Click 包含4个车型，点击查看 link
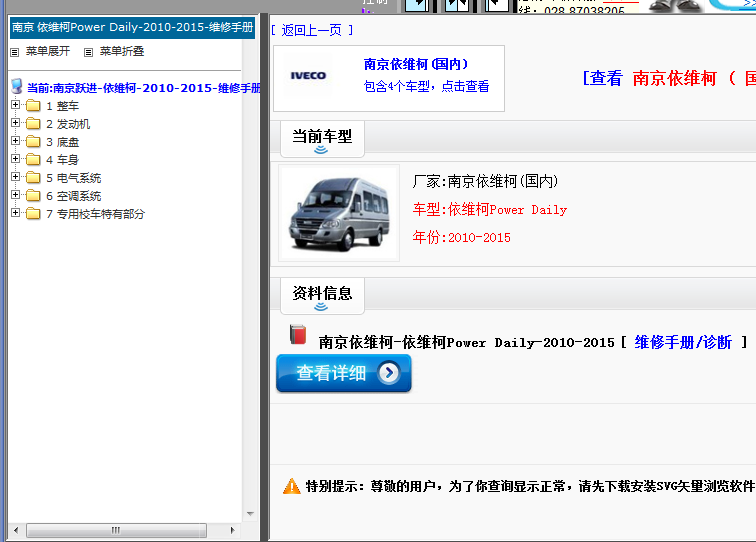 coord(426,86)
